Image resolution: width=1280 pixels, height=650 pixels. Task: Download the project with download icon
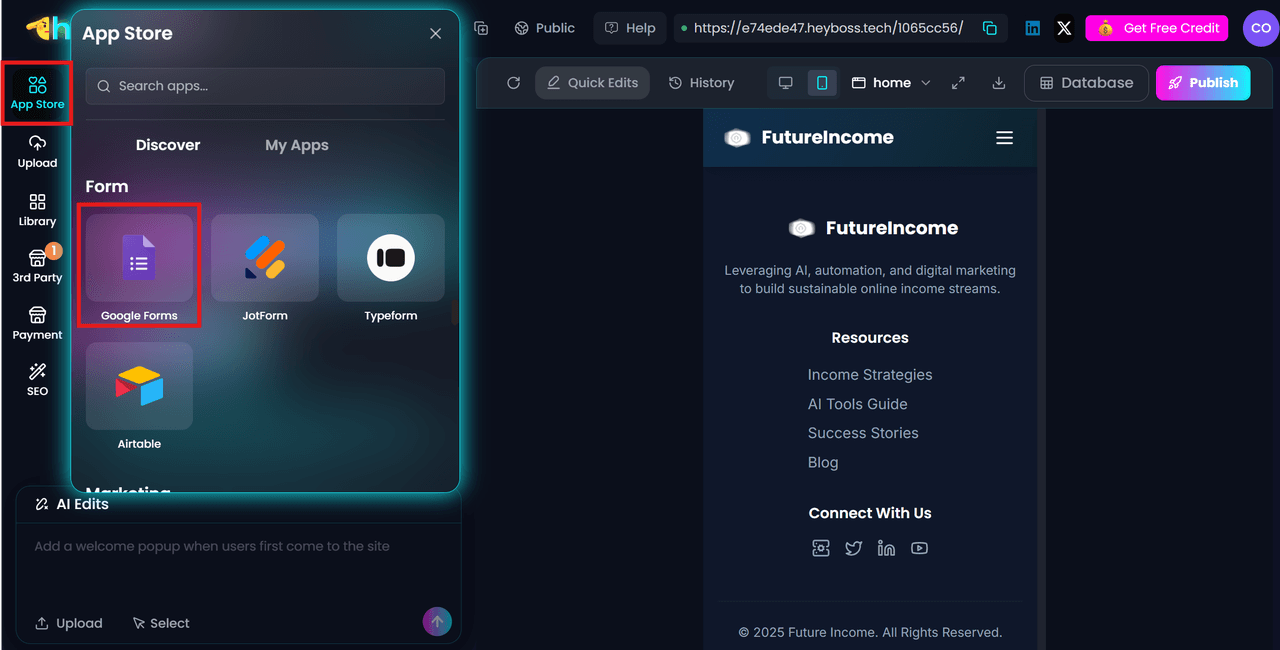click(x=998, y=83)
